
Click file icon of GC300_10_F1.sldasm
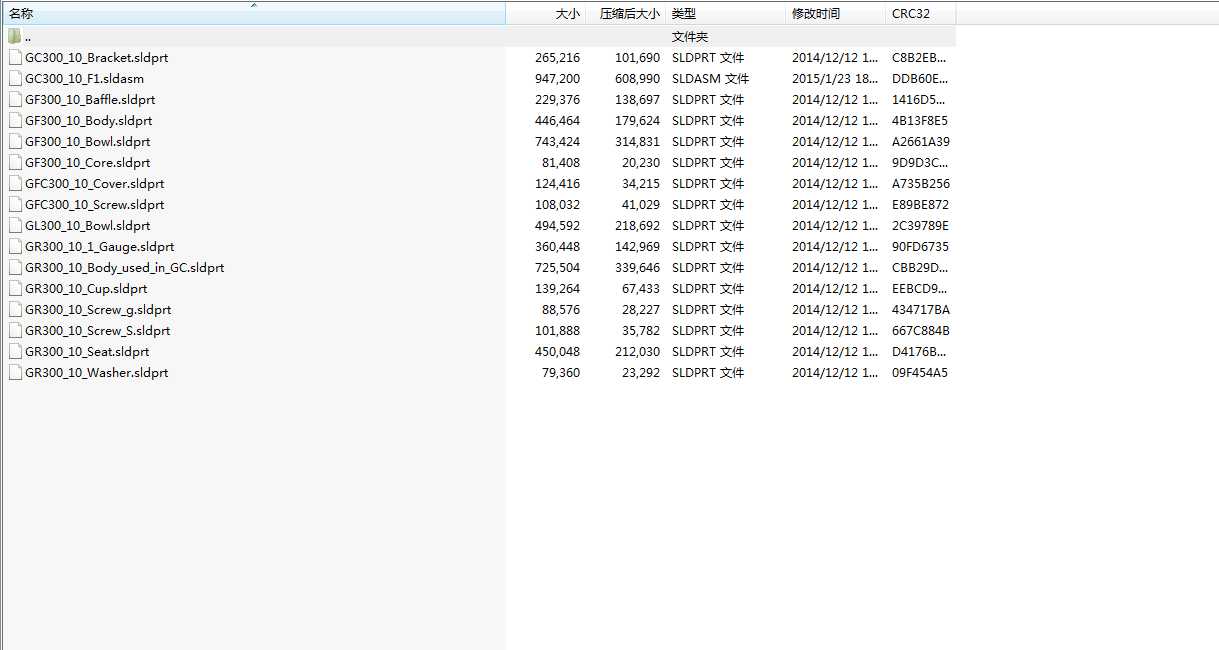[15, 78]
